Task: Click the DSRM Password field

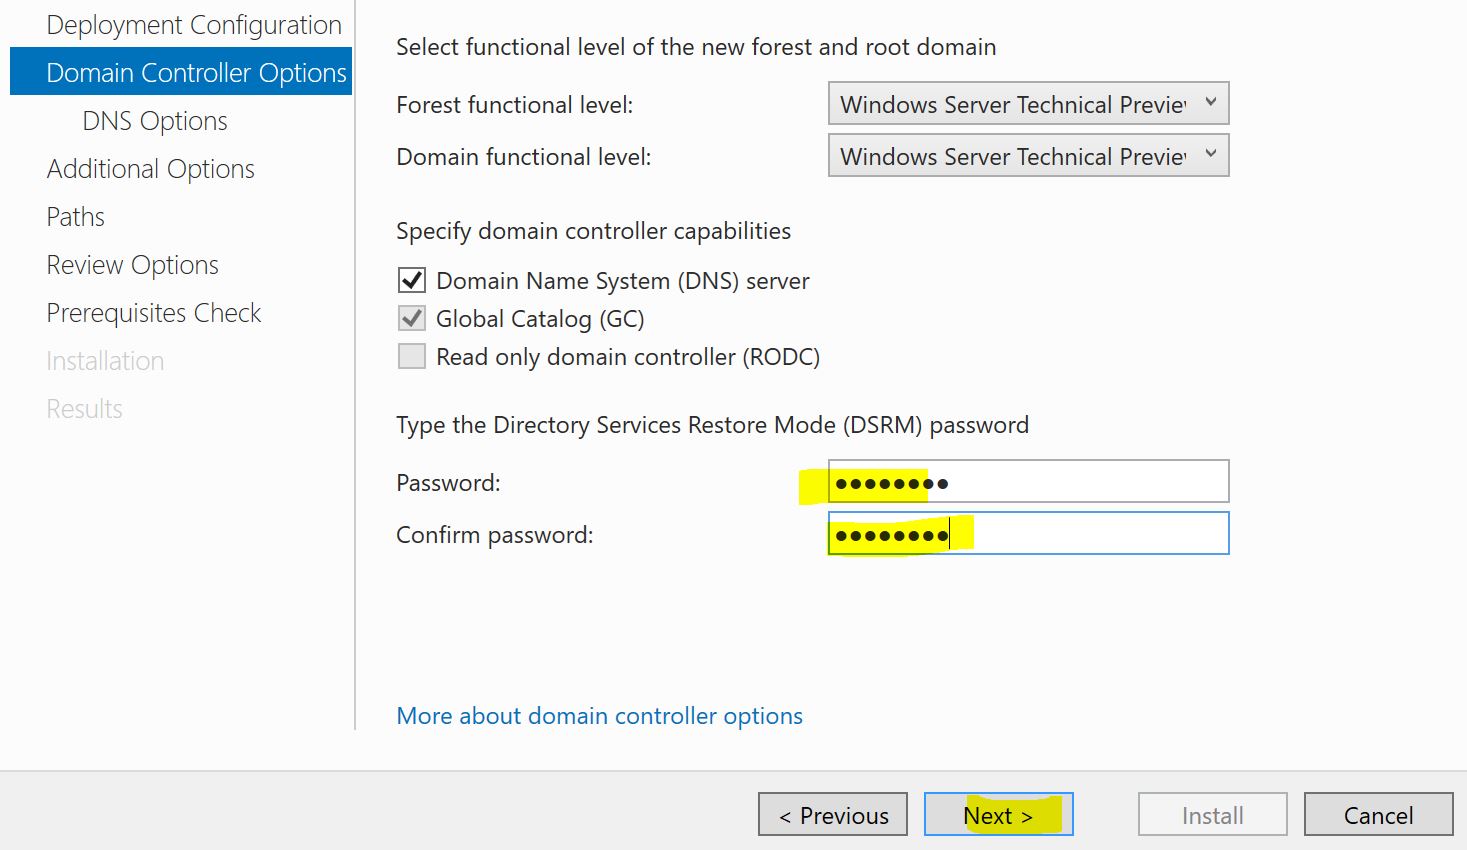Action: tap(1028, 482)
